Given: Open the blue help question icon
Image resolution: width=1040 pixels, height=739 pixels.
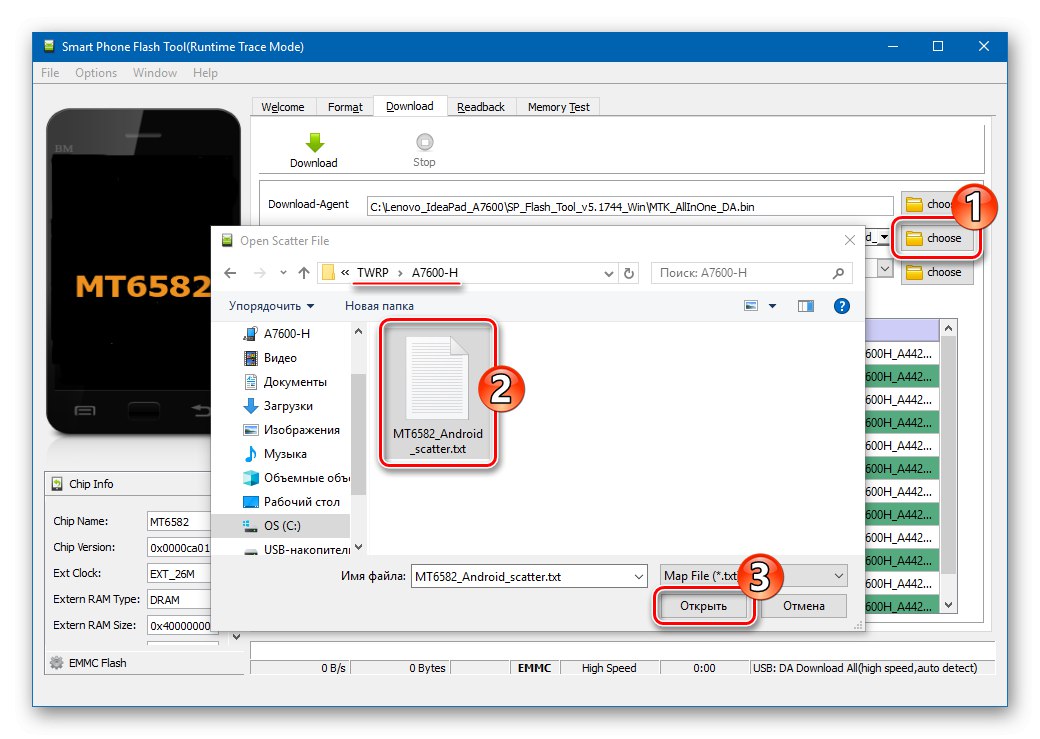Looking at the screenshot, I should 842,306.
